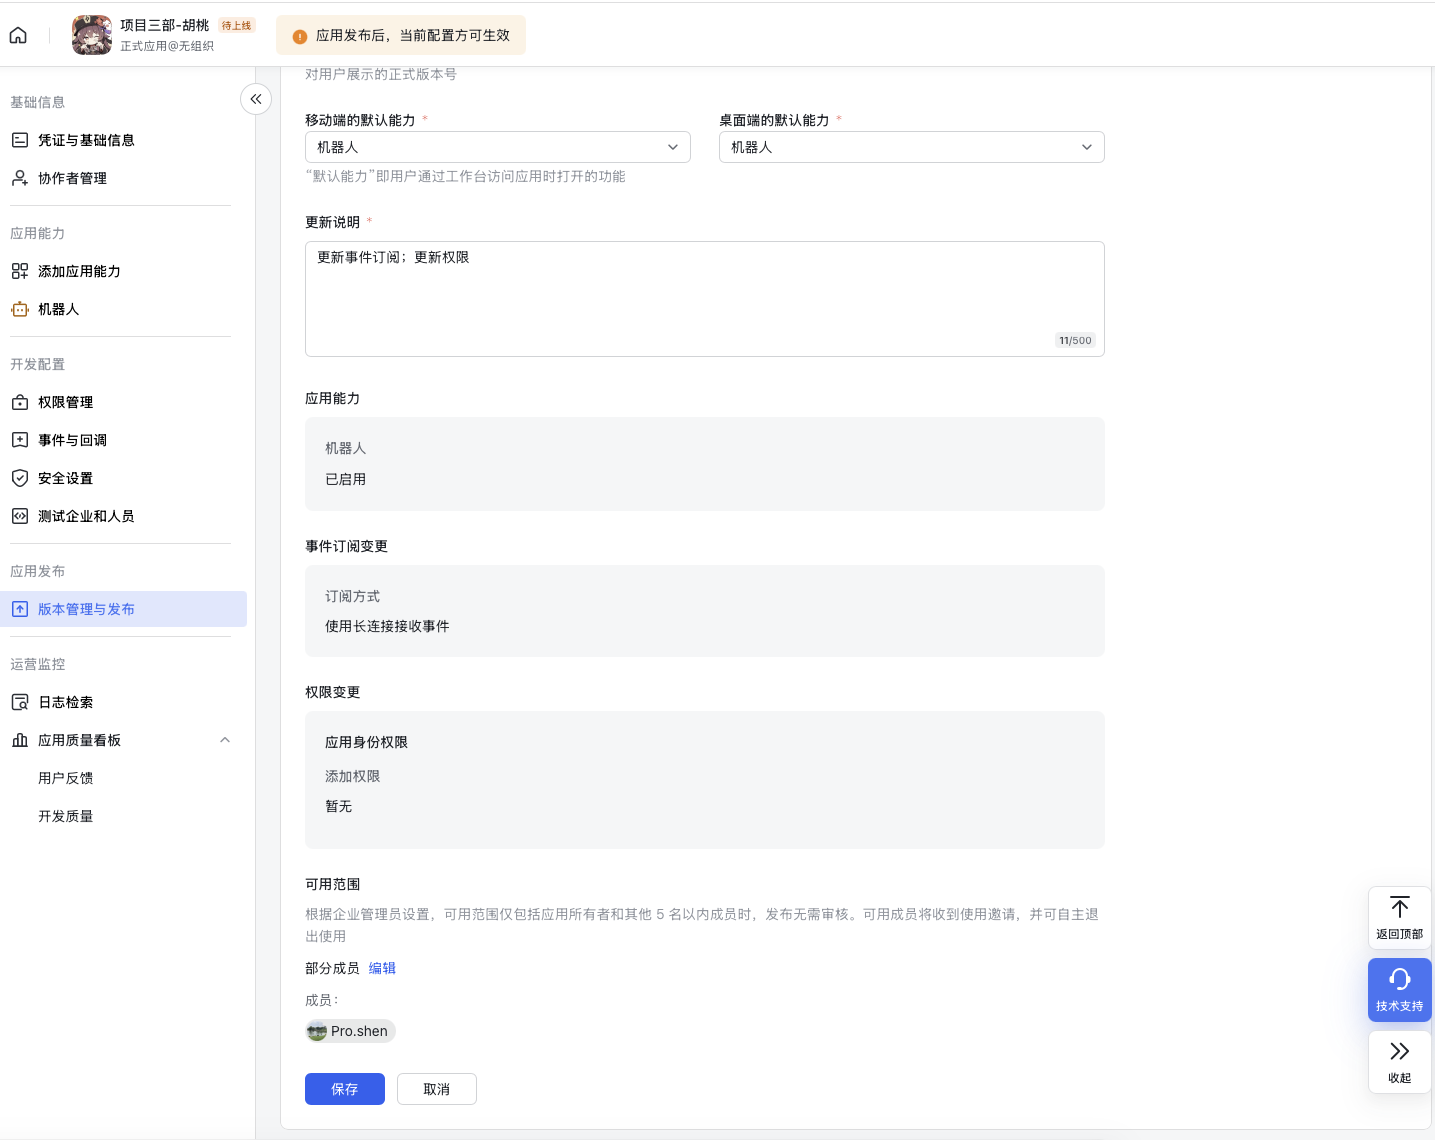Image resolution: width=1435 pixels, height=1140 pixels.
Task: Click the 添加应用能力 icon
Action: tap(20, 271)
